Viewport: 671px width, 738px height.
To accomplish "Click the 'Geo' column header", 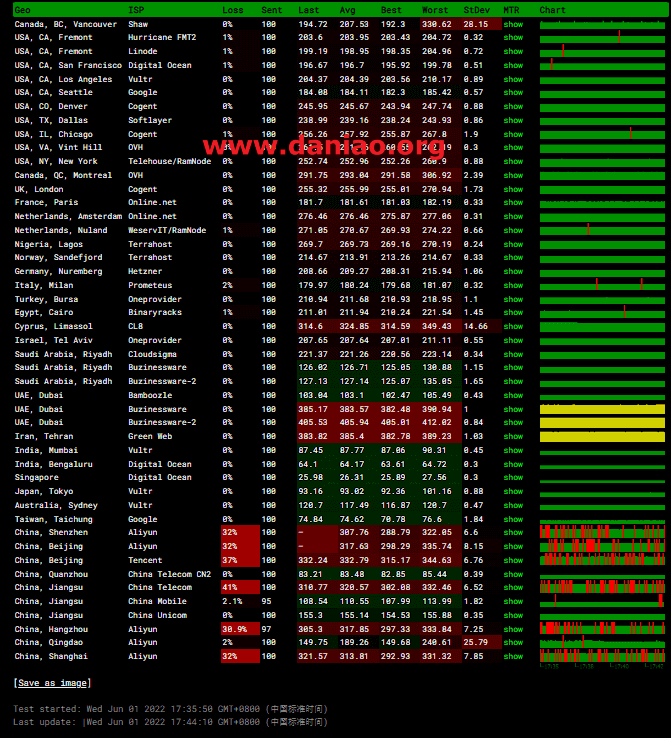I will 23,10.
